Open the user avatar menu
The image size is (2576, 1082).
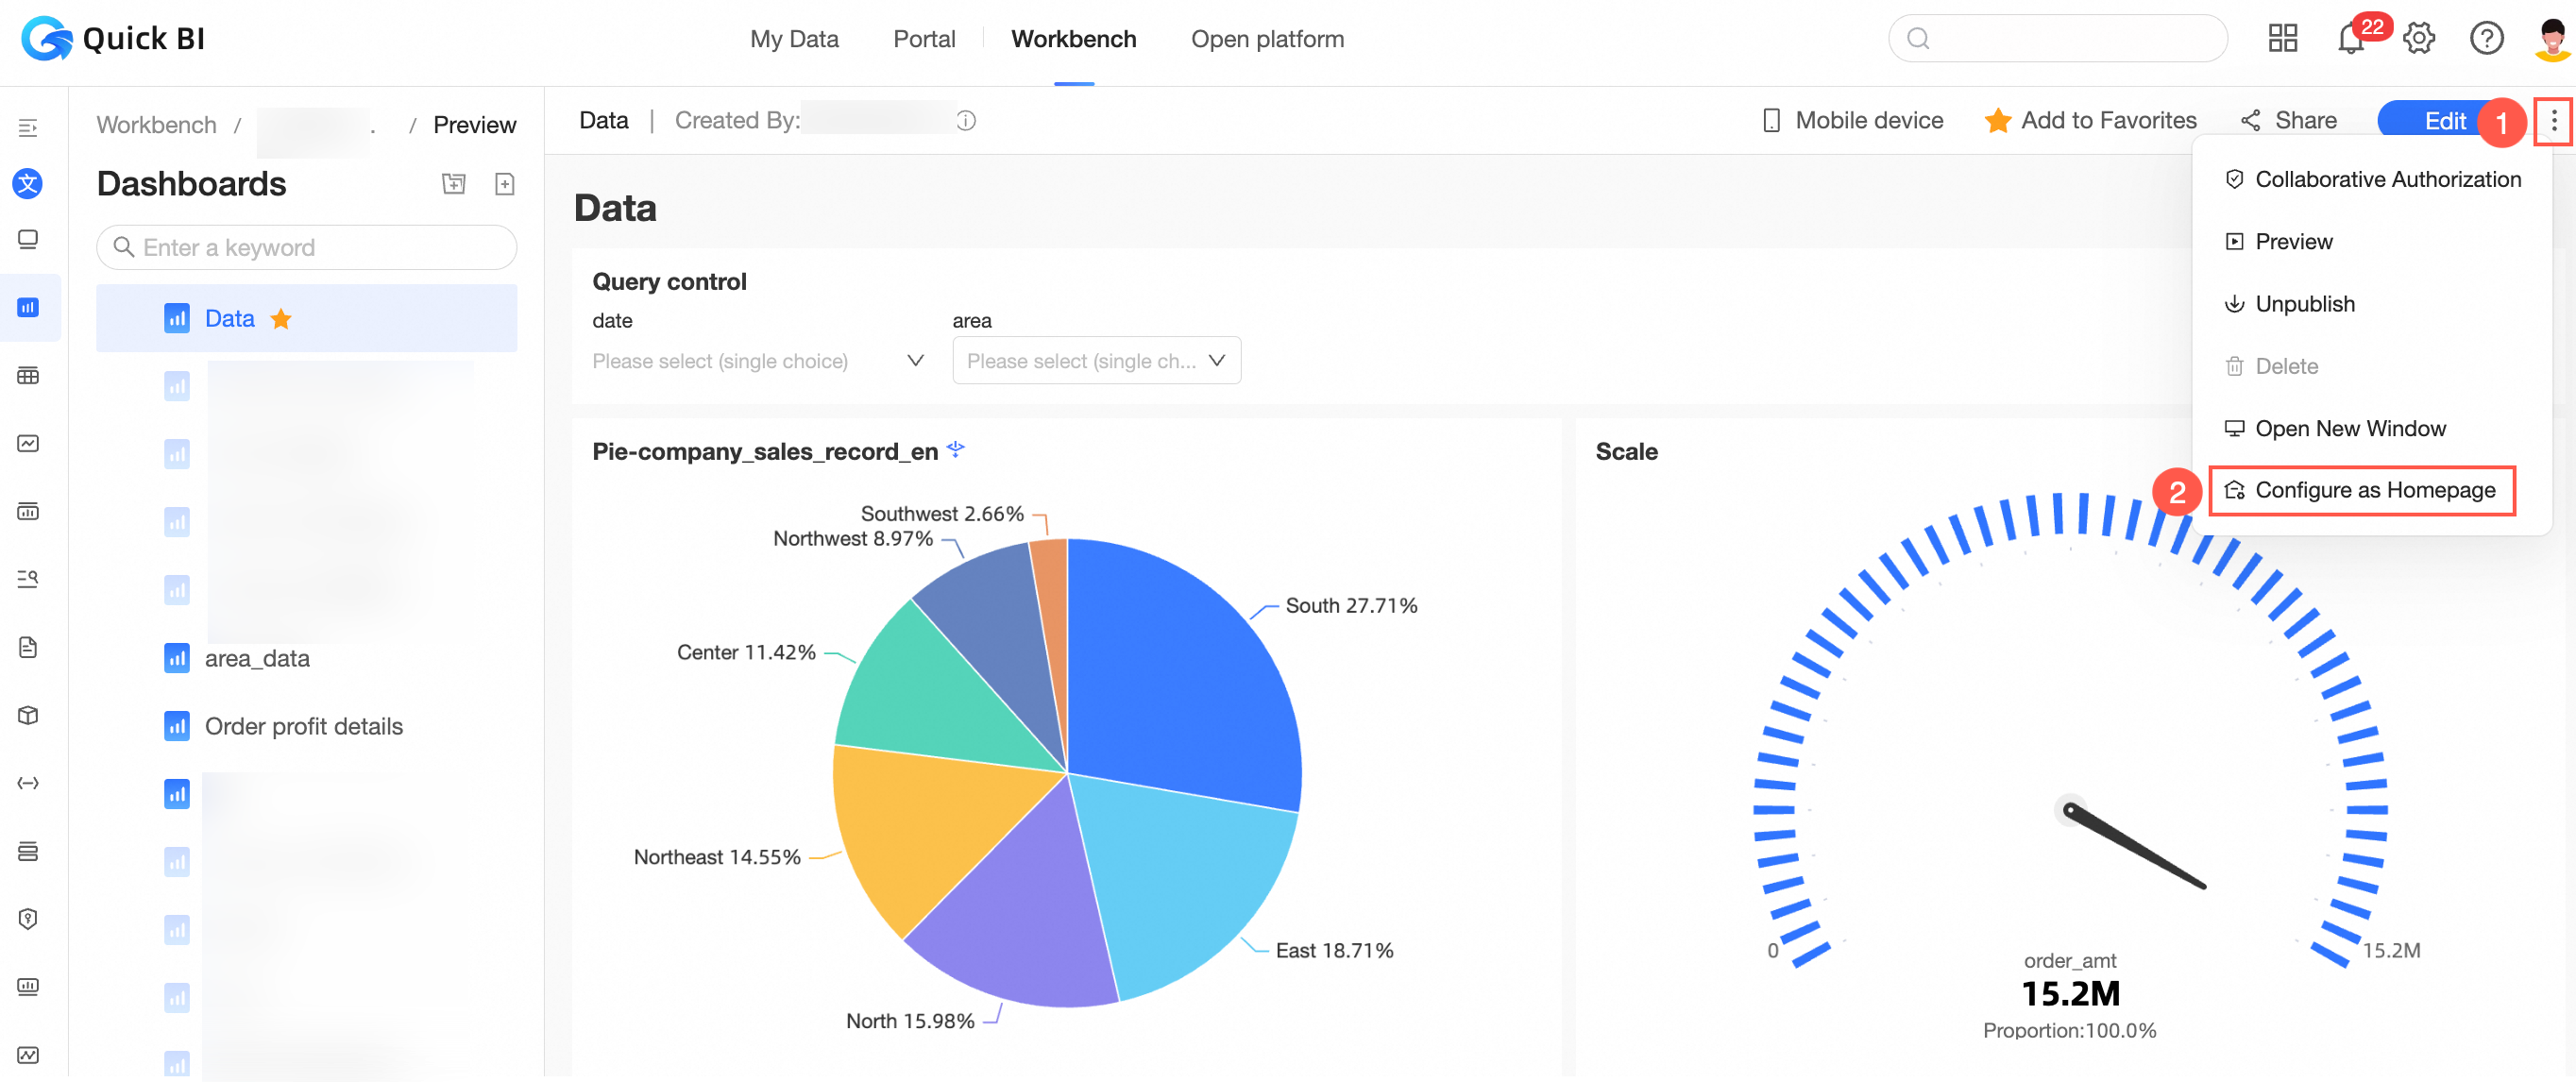click(2553, 39)
